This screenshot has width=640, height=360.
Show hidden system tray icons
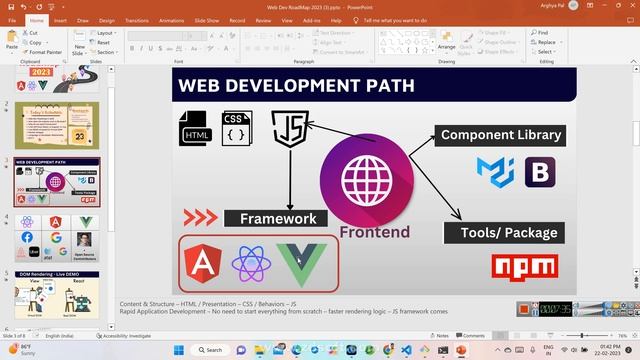[497, 350]
